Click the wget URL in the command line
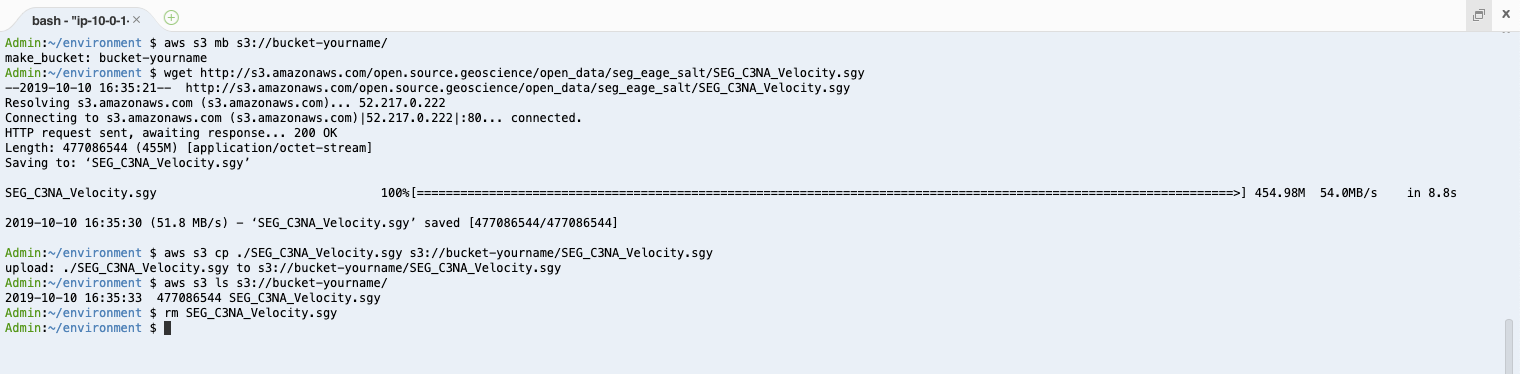The height and width of the screenshot is (374, 1520). pos(532,73)
